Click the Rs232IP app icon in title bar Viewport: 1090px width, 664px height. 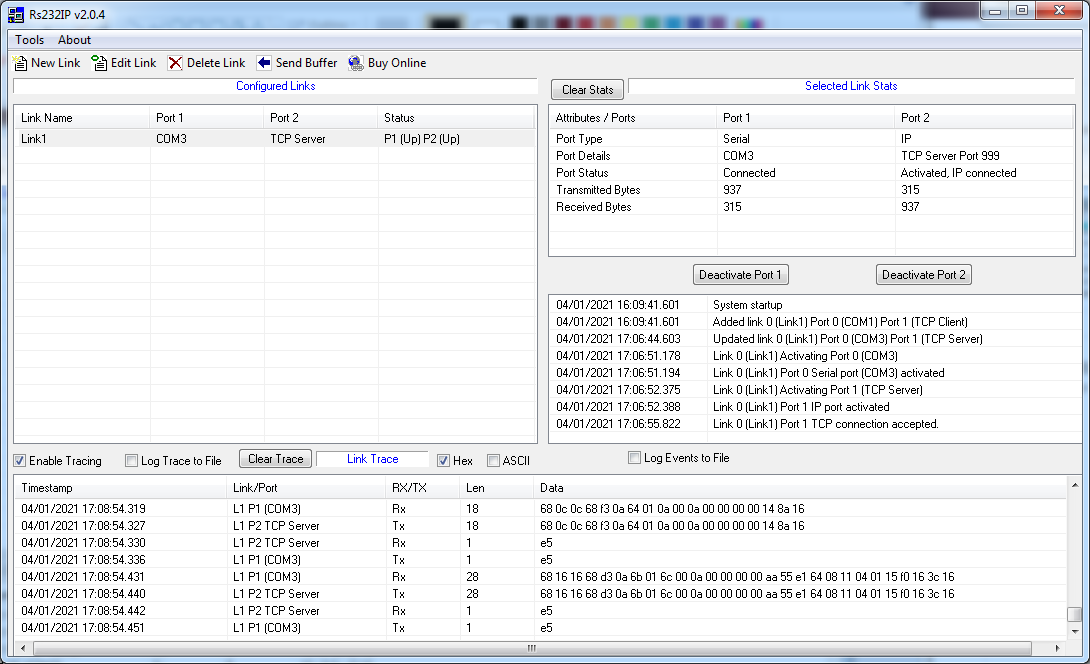pos(15,11)
